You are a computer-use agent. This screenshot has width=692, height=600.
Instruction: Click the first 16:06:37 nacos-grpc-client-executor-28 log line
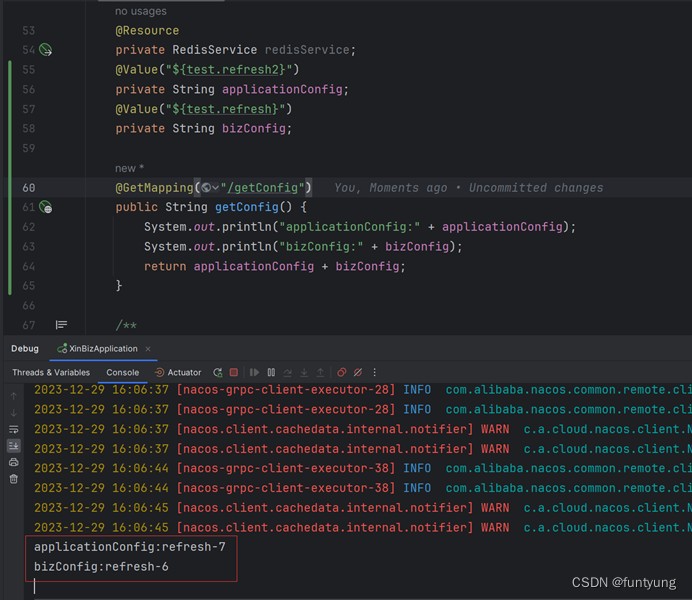pyautogui.click(x=363, y=390)
